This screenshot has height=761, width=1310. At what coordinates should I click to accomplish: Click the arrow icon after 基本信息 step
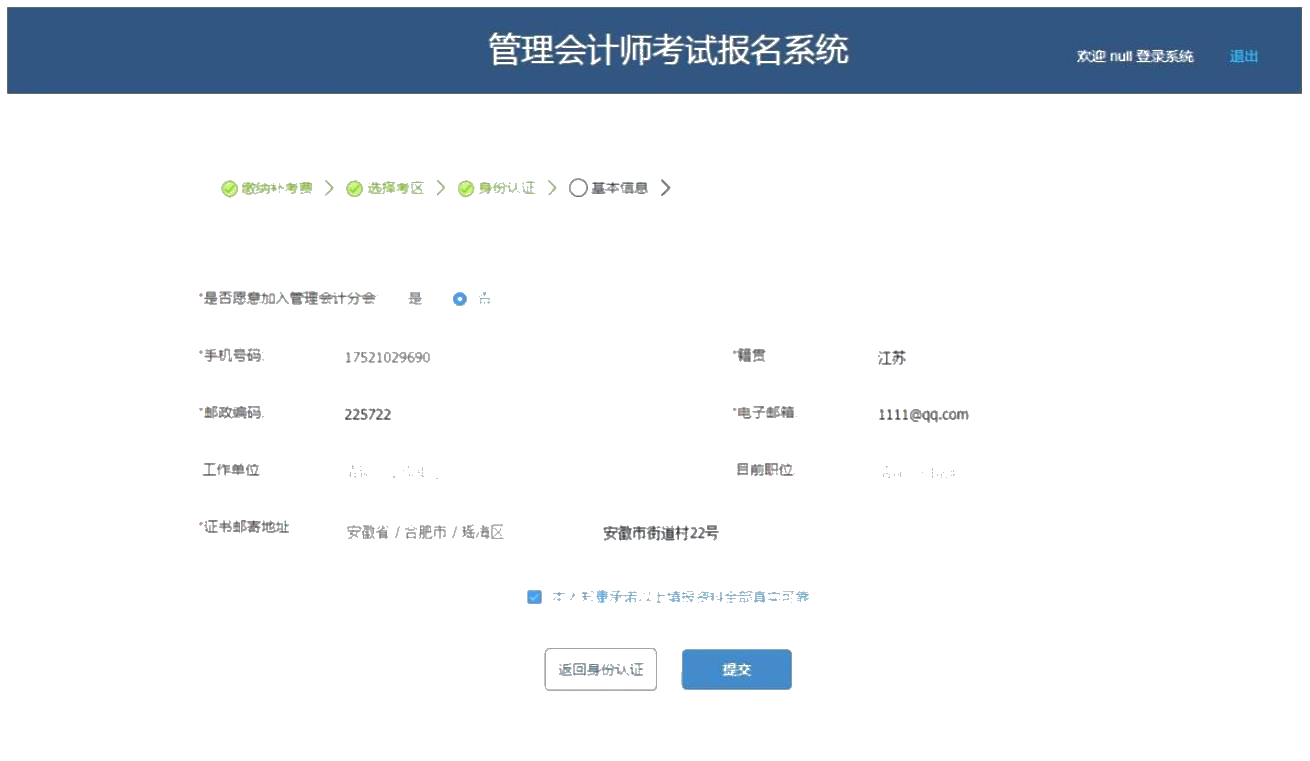coord(667,187)
